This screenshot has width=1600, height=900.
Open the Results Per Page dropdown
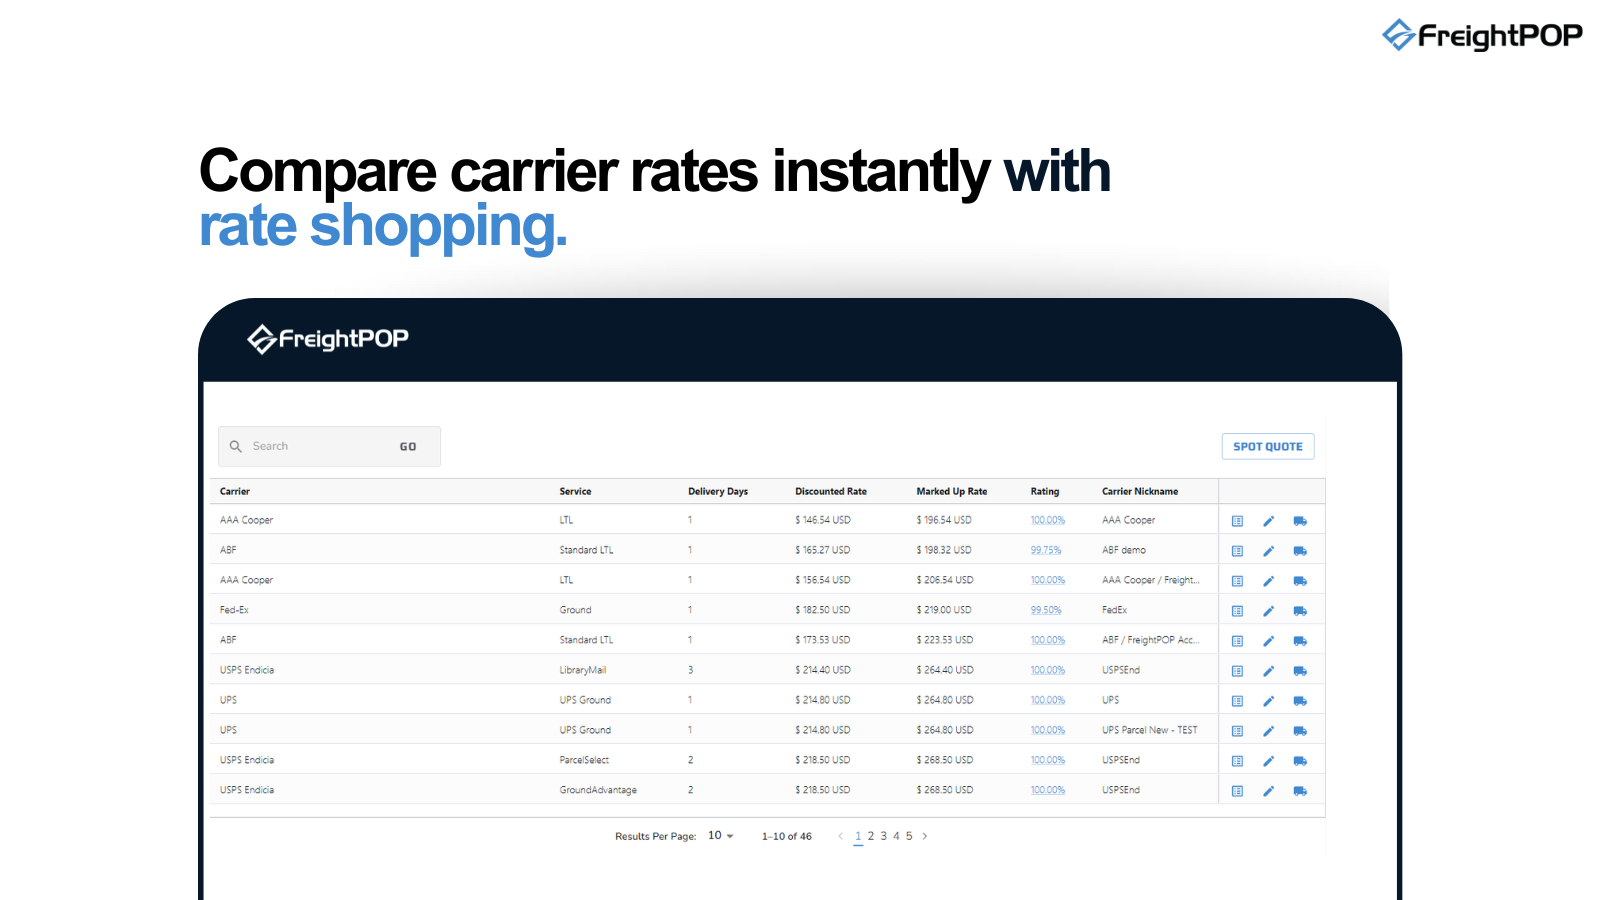click(721, 836)
